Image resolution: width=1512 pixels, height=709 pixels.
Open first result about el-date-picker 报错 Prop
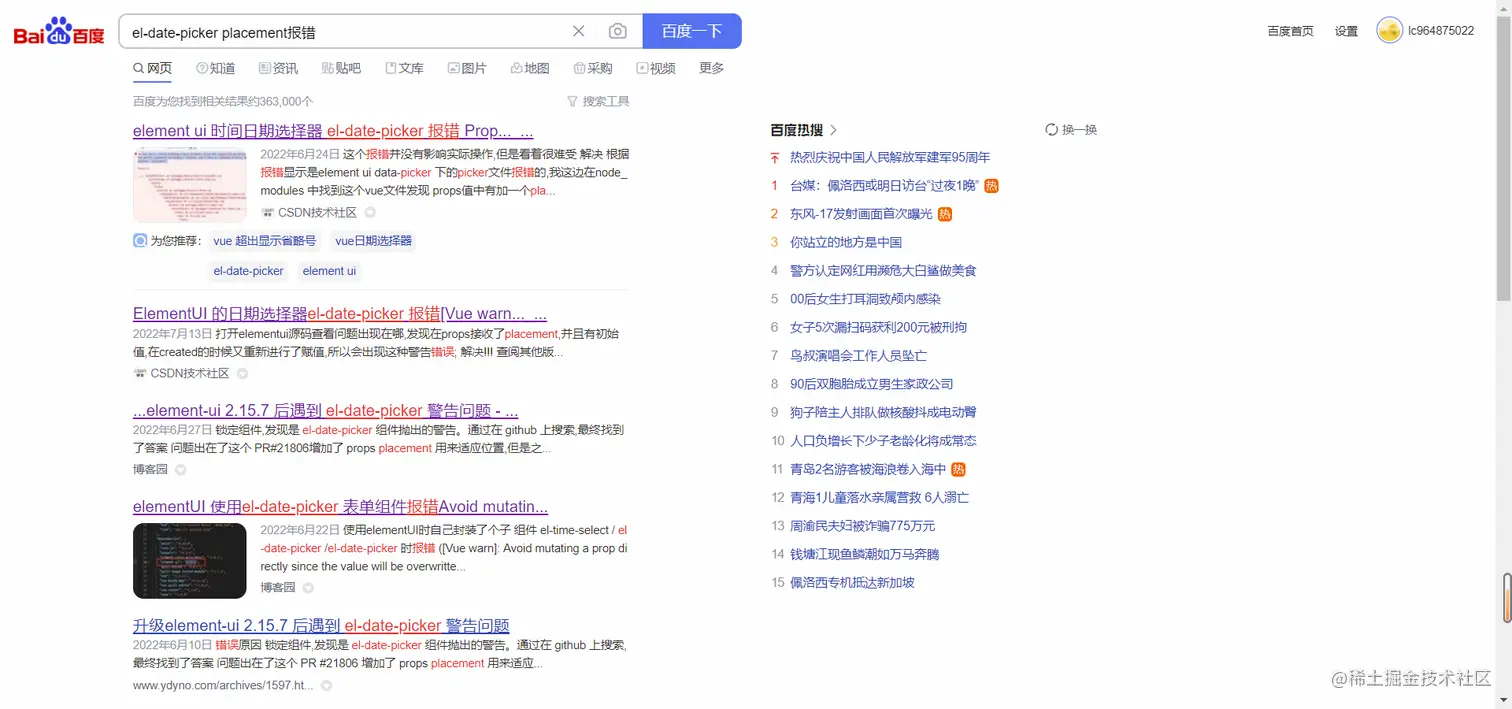[x=333, y=131]
